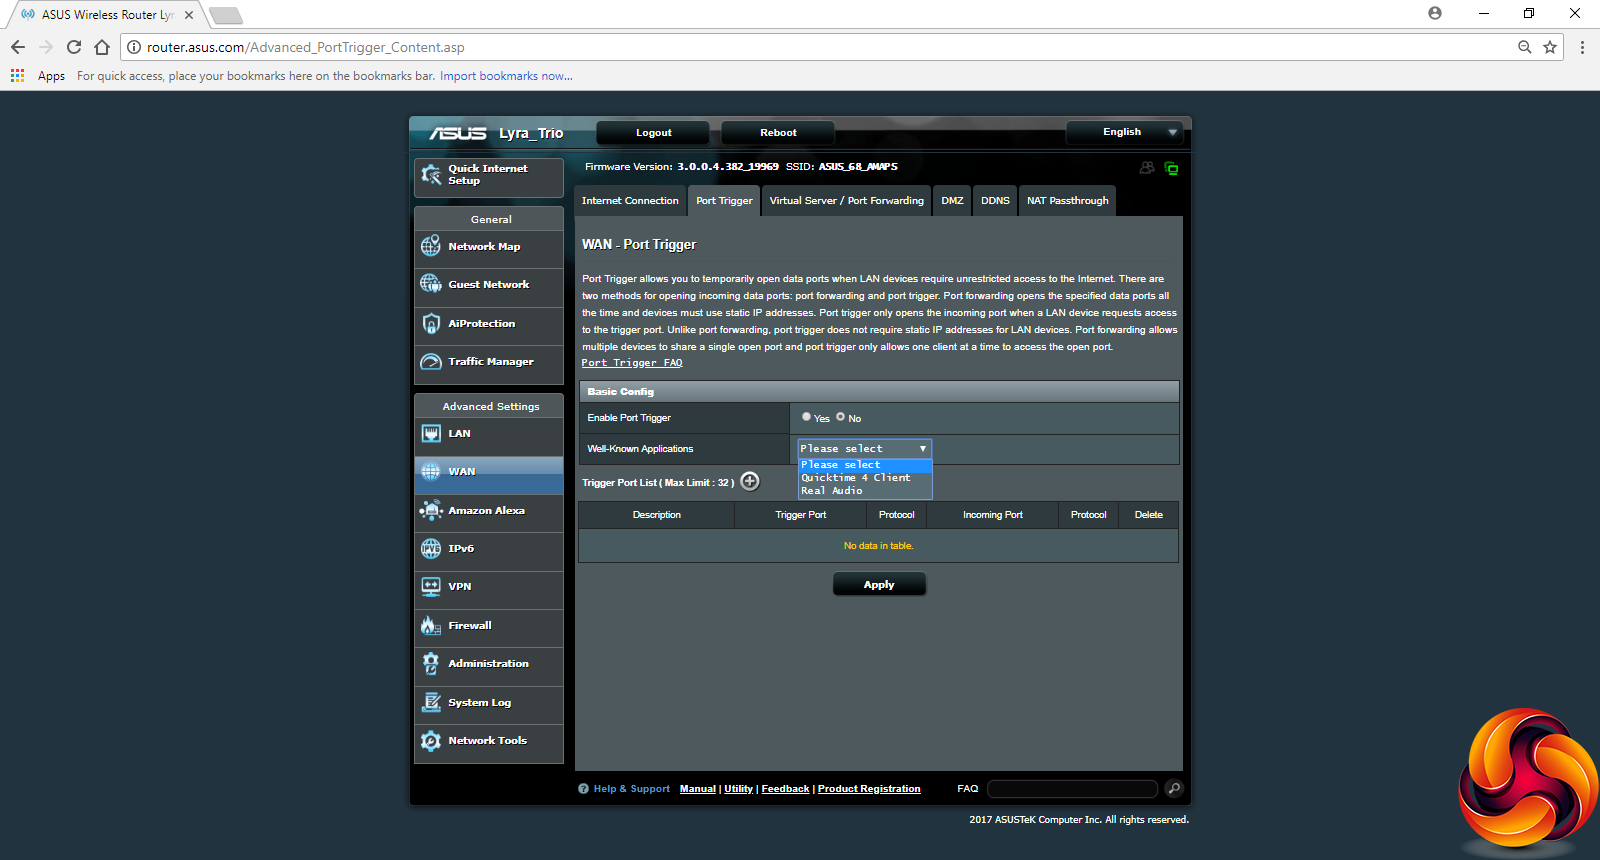Open the NAT Passthrough tab
Image resolution: width=1600 pixels, height=860 pixels.
tap(1068, 201)
